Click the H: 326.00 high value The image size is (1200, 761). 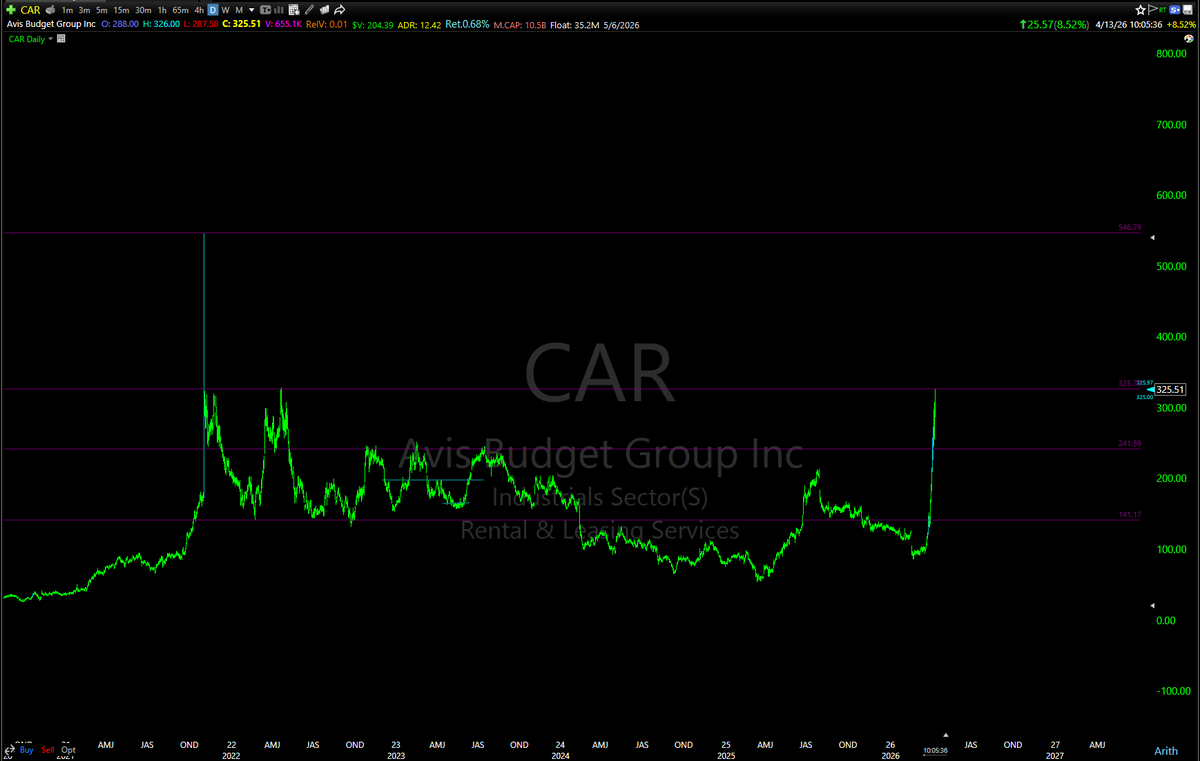[161, 24]
